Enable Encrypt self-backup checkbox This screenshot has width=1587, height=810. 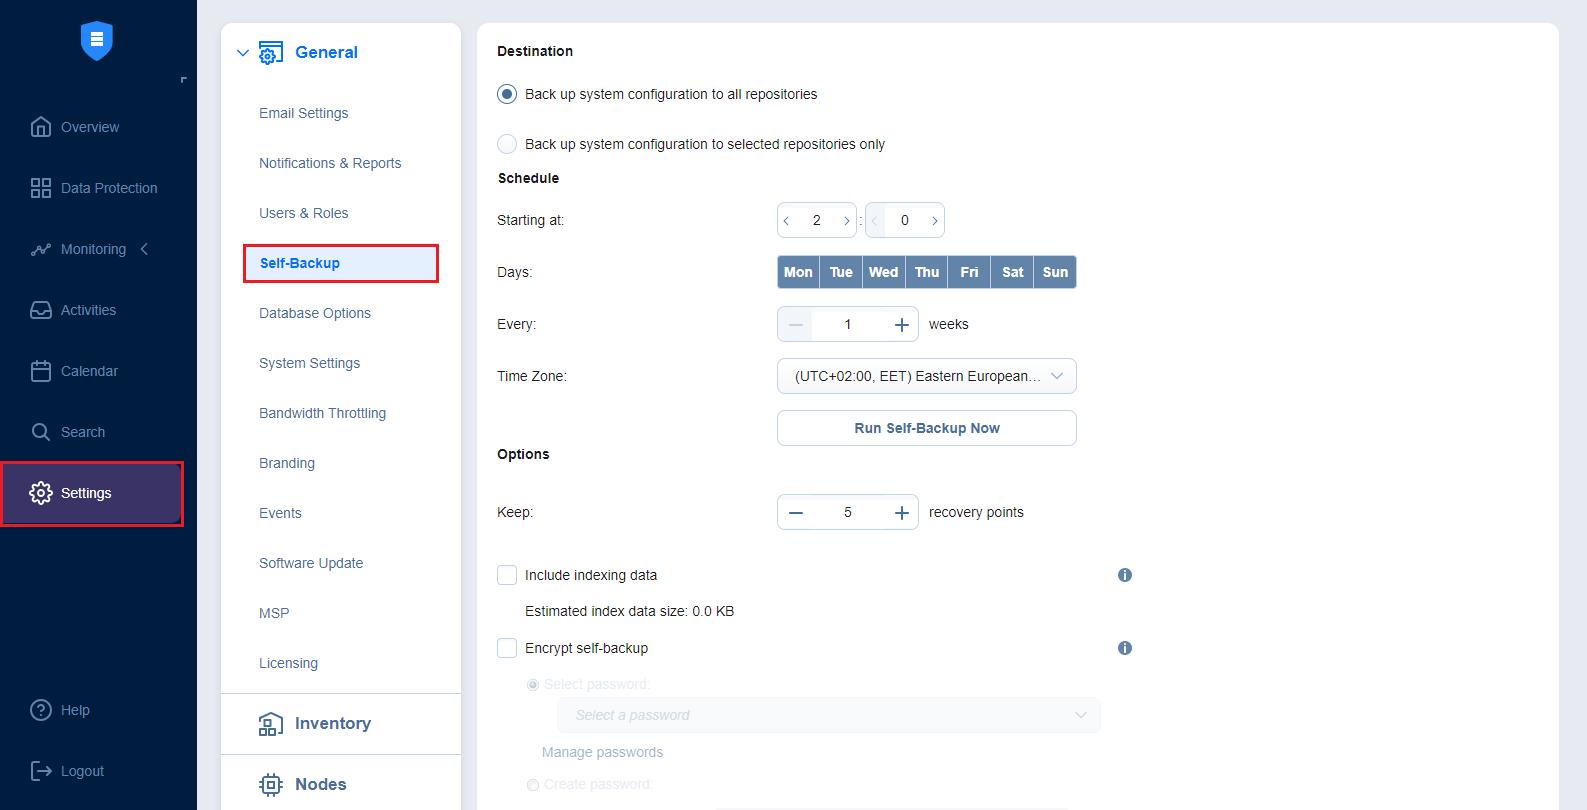tap(507, 648)
